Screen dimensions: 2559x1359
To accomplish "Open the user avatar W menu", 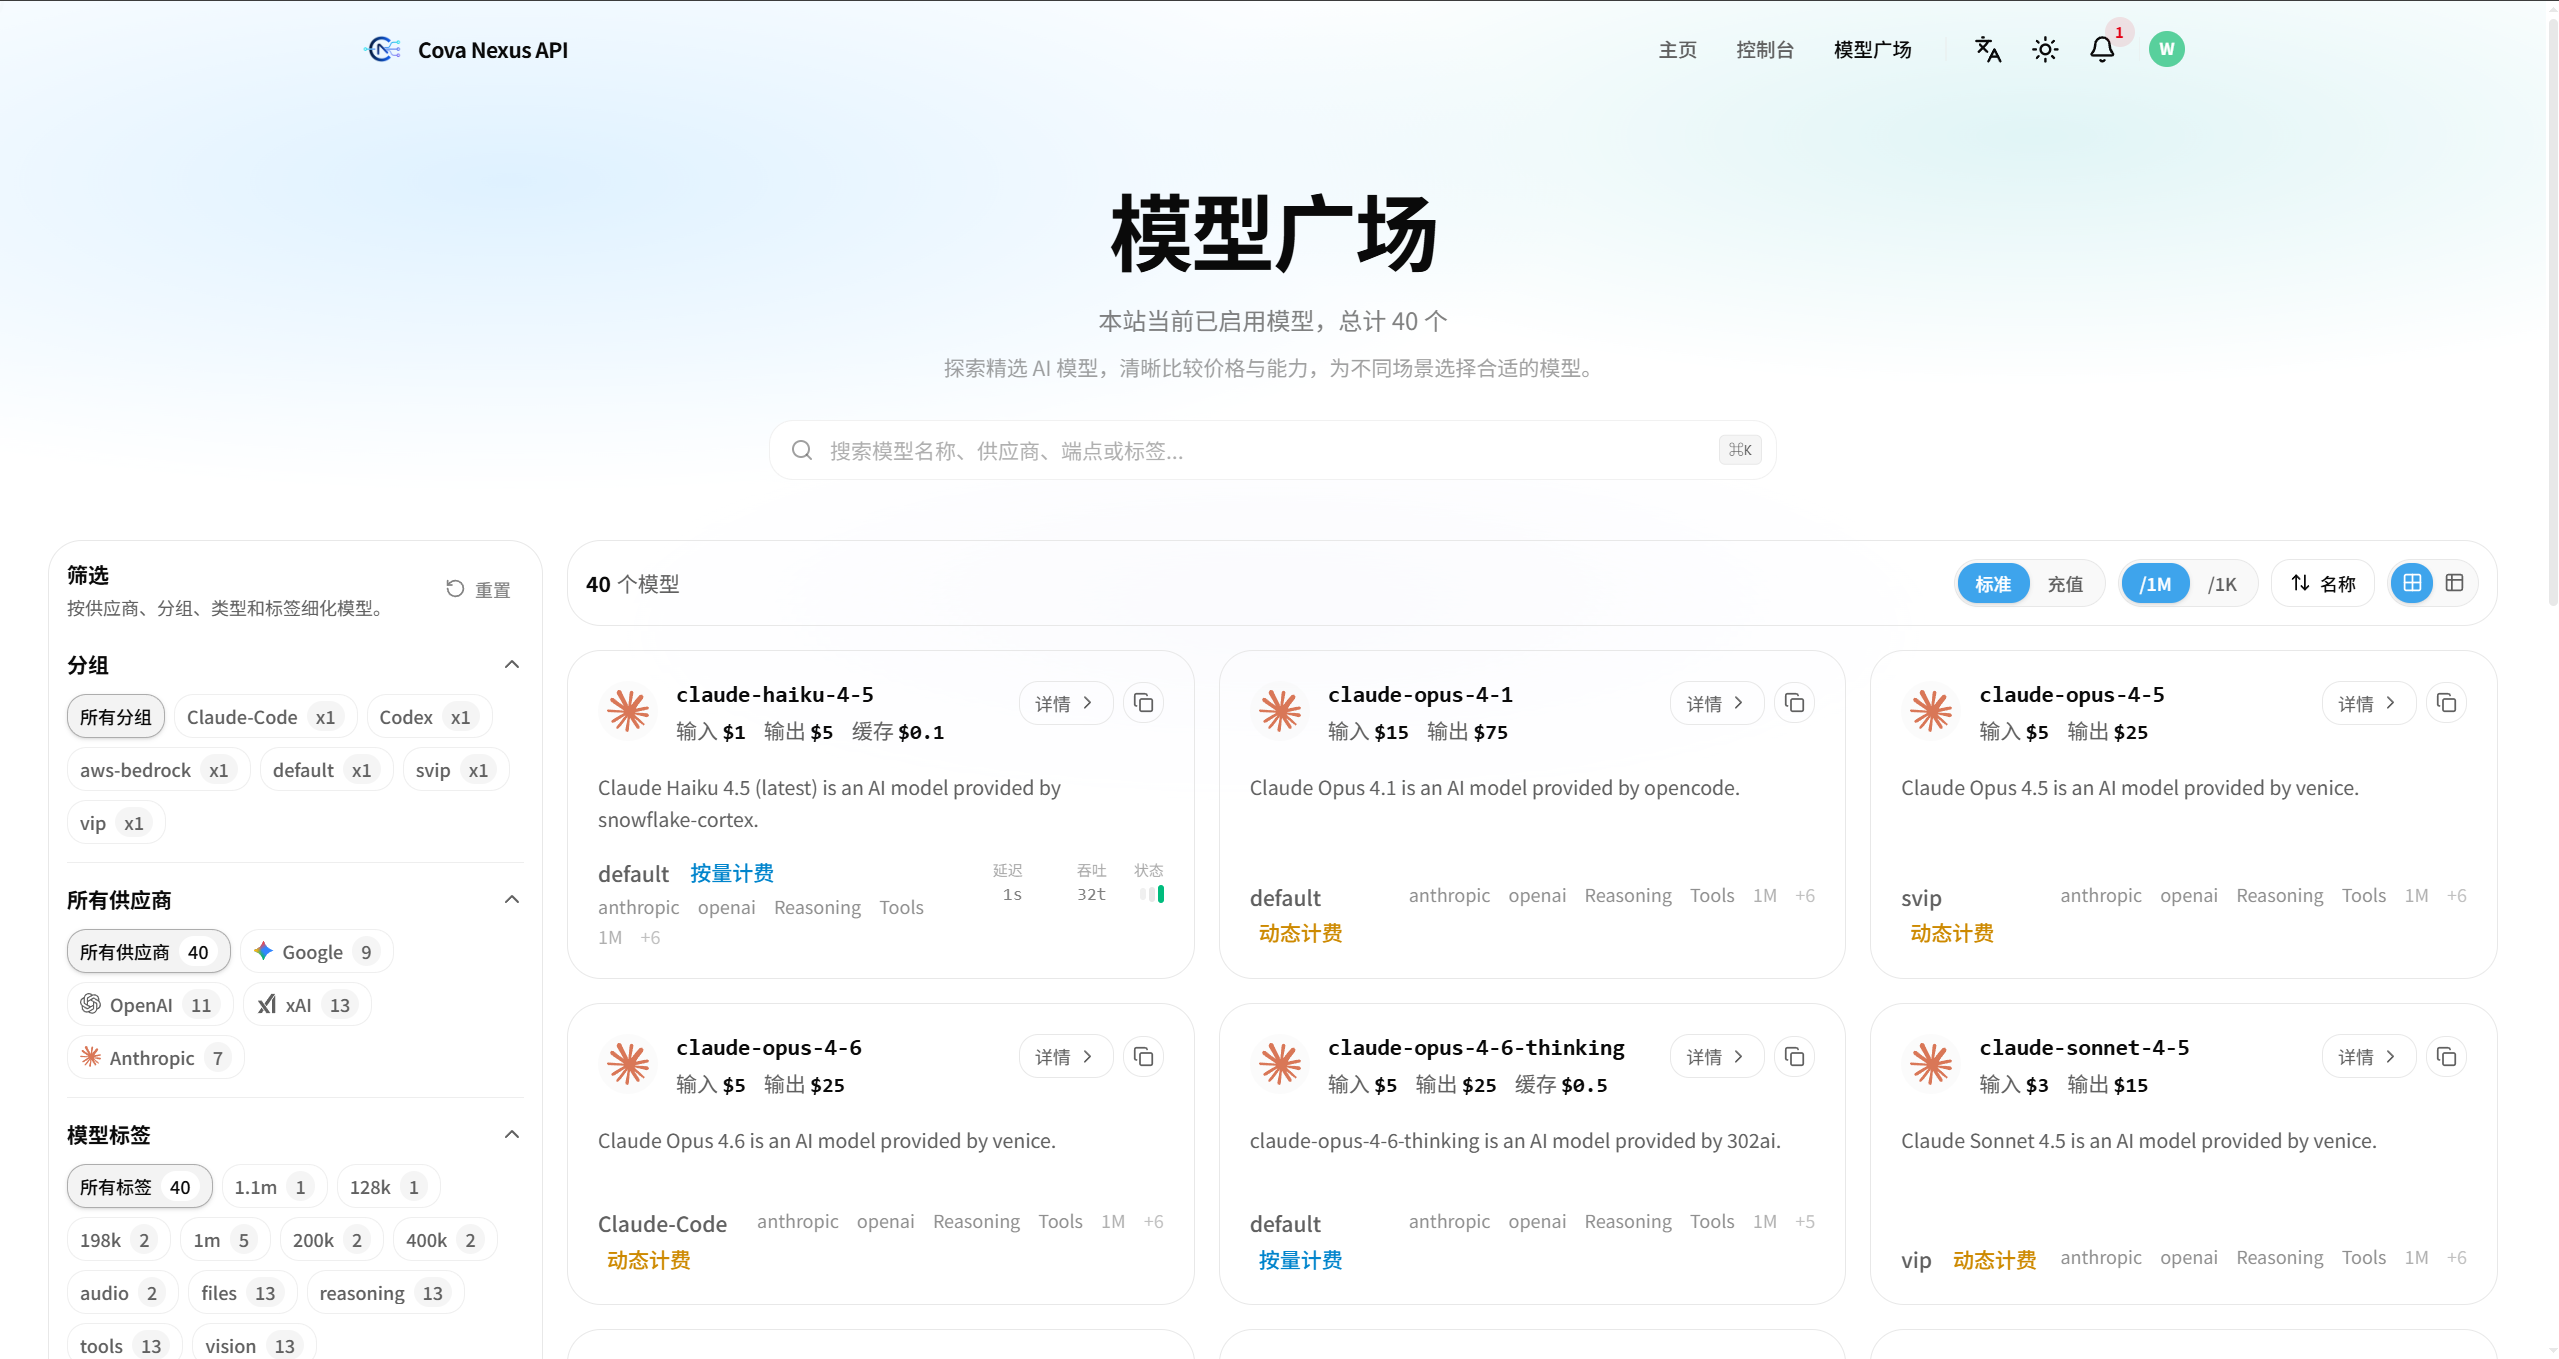I will pyautogui.click(x=2166, y=49).
